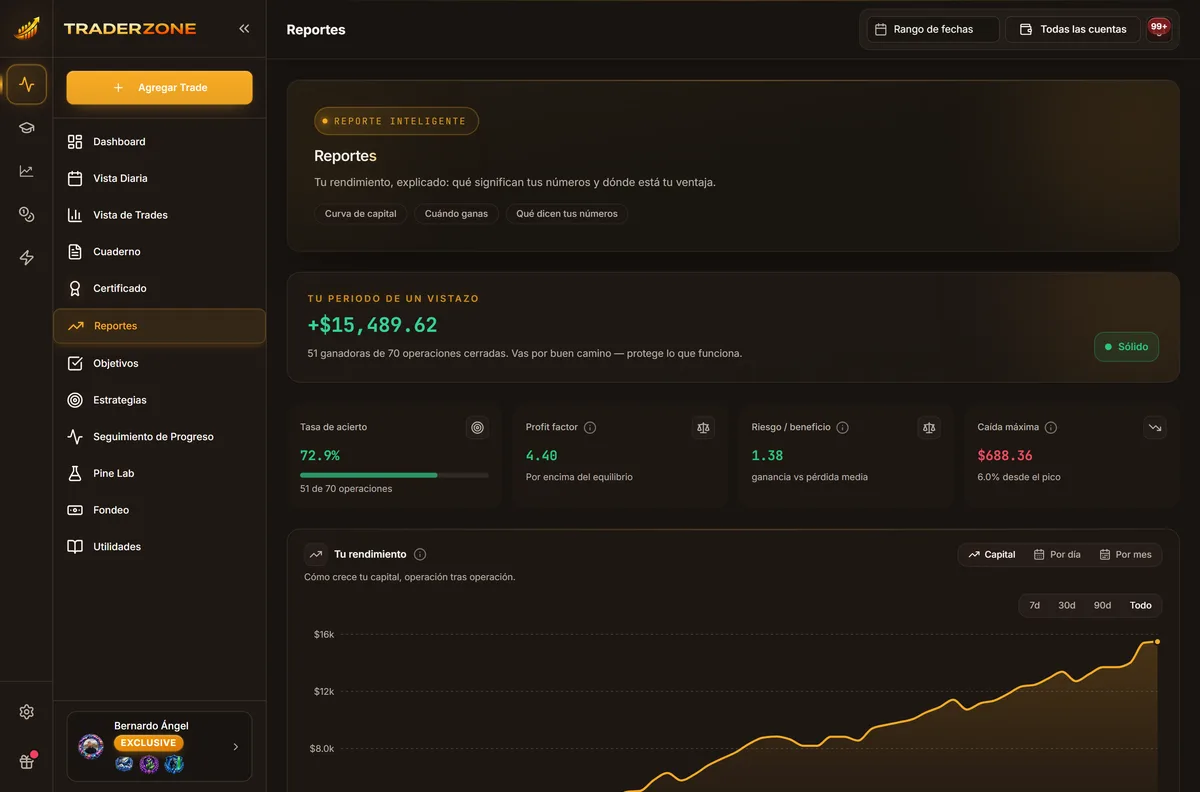The image size is (1200, 792).
Task: Open the line chart icon in left rail
Action: [27, 171]
